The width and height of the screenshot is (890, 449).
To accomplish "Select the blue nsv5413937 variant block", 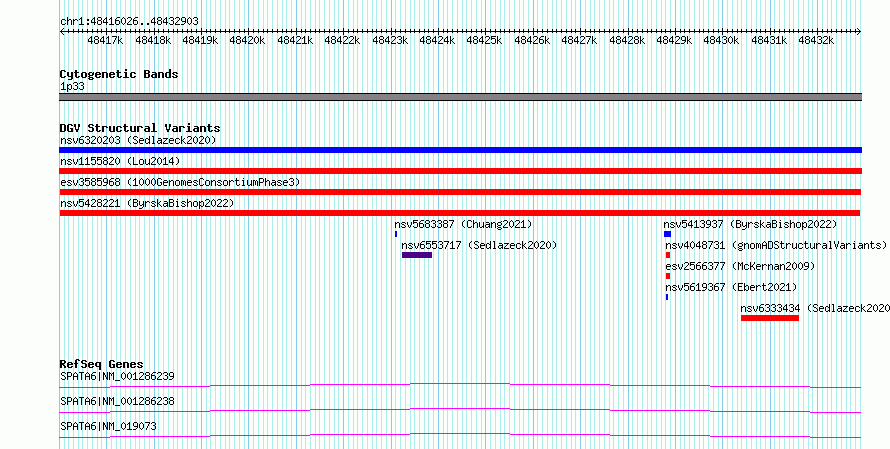I will point(668,234).
